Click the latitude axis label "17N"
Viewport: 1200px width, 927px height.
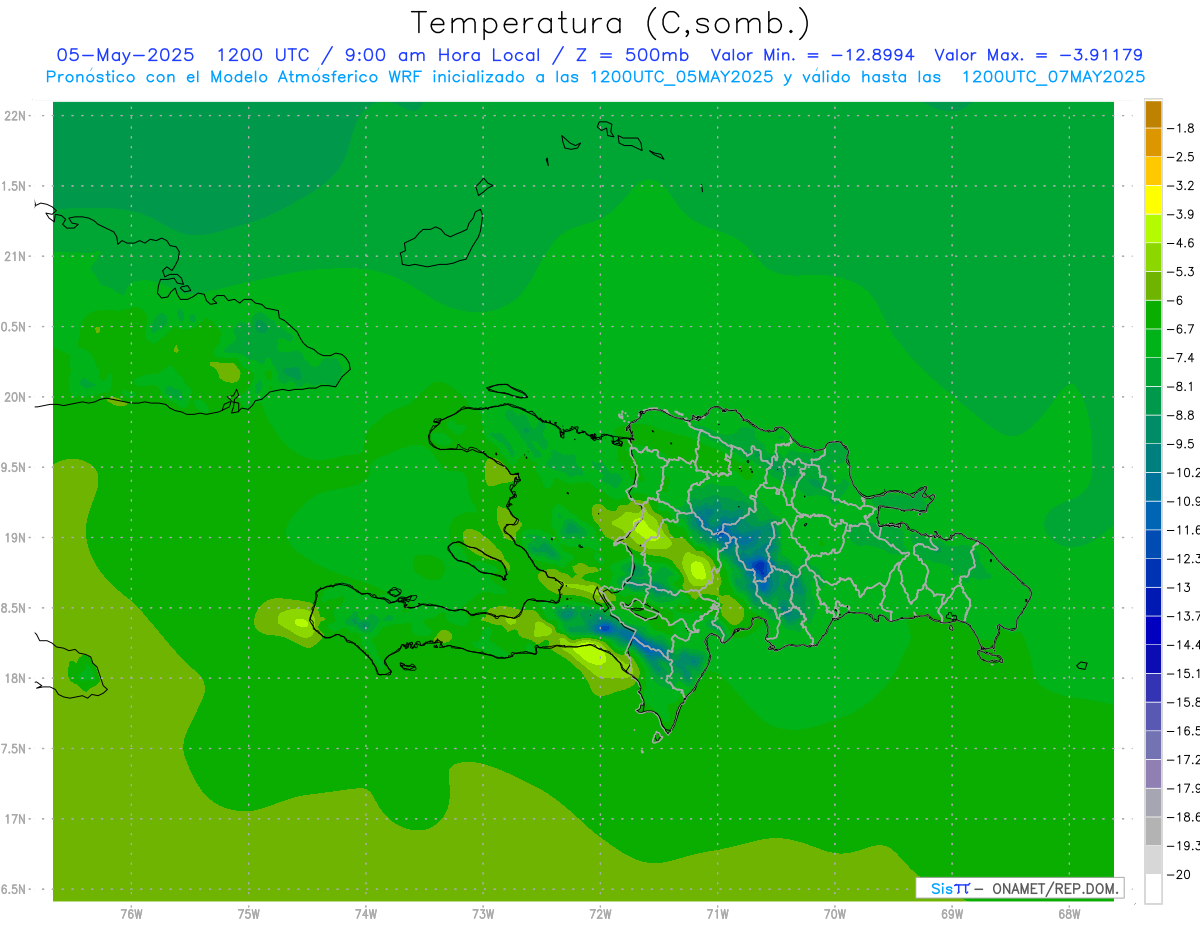coord(17,819)
